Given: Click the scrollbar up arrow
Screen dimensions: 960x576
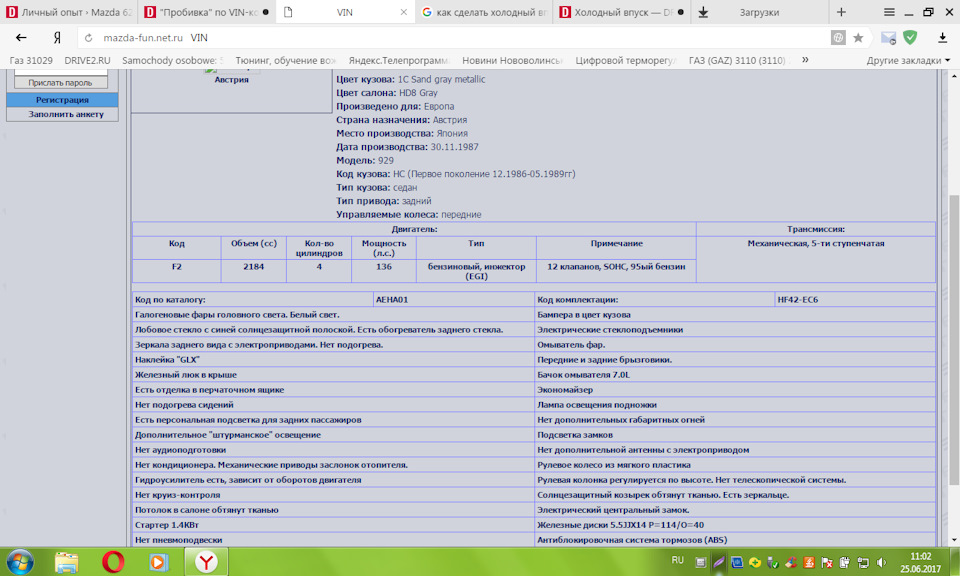Looking at the screenshot, I should point(954,75).
